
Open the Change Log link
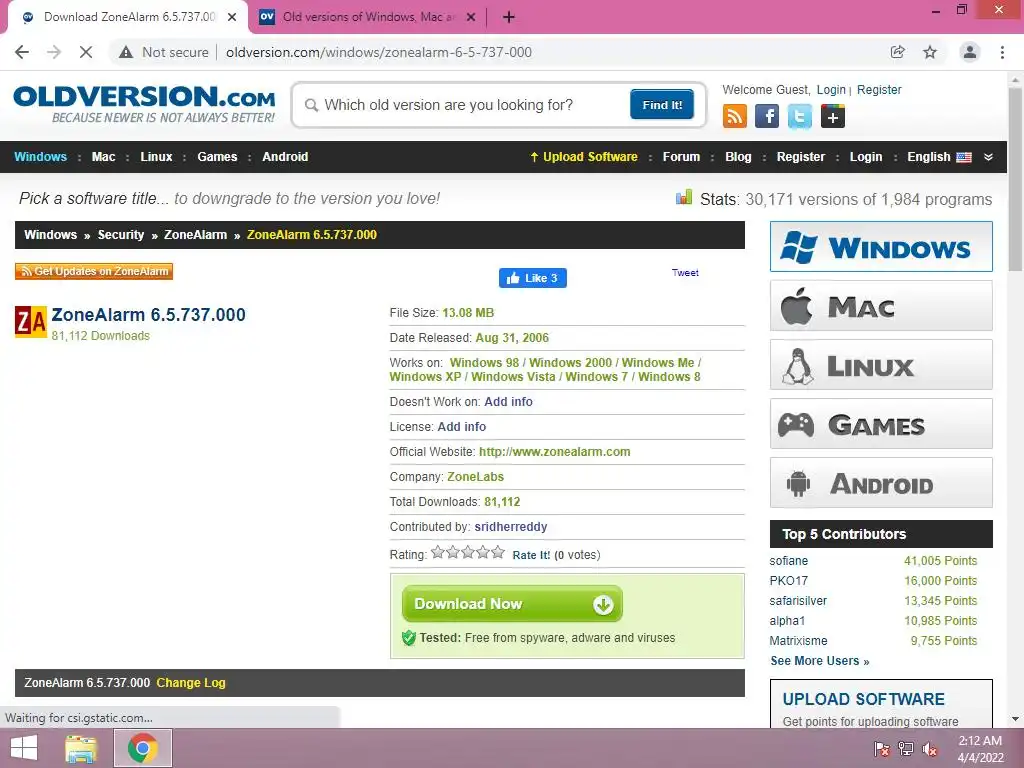191,683
